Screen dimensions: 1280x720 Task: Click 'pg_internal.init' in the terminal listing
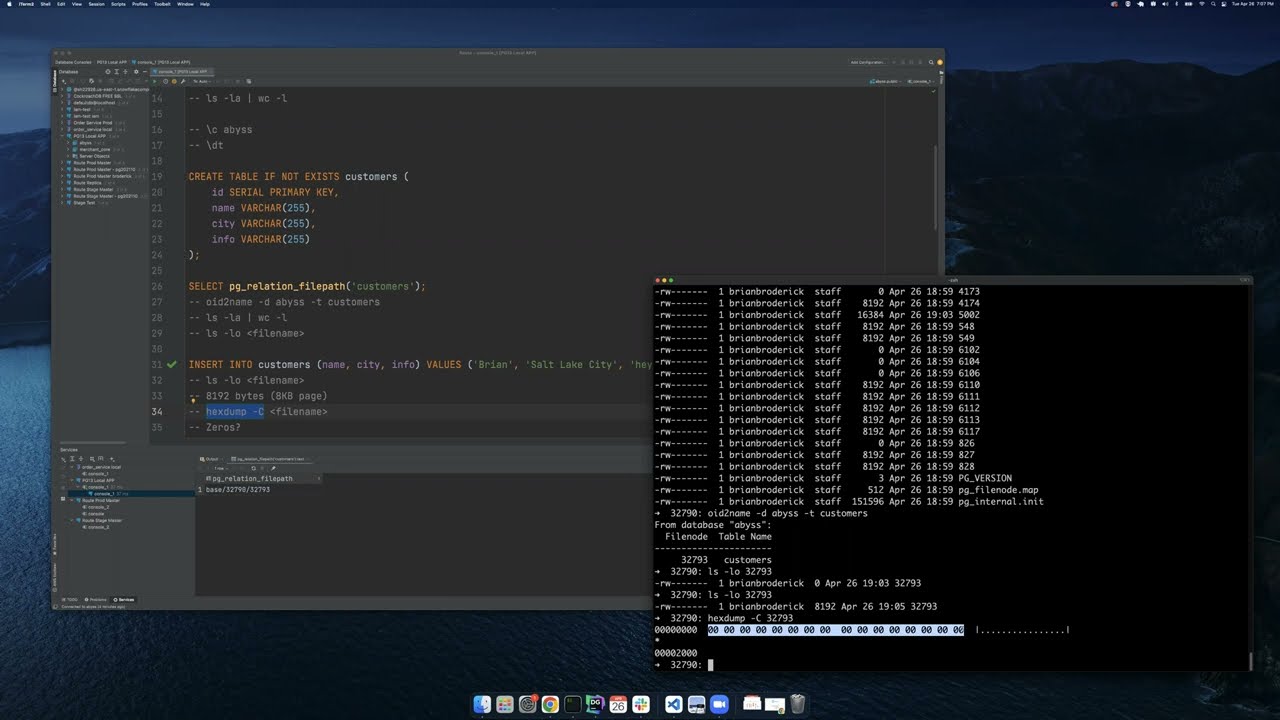click(x=1000, y=502)
